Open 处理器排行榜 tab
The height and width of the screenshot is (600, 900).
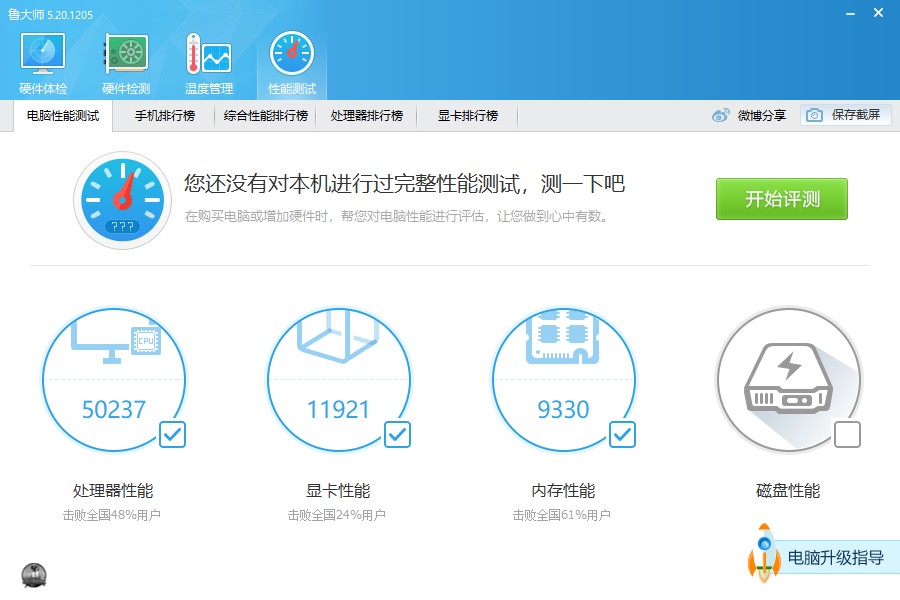[367, 116]
